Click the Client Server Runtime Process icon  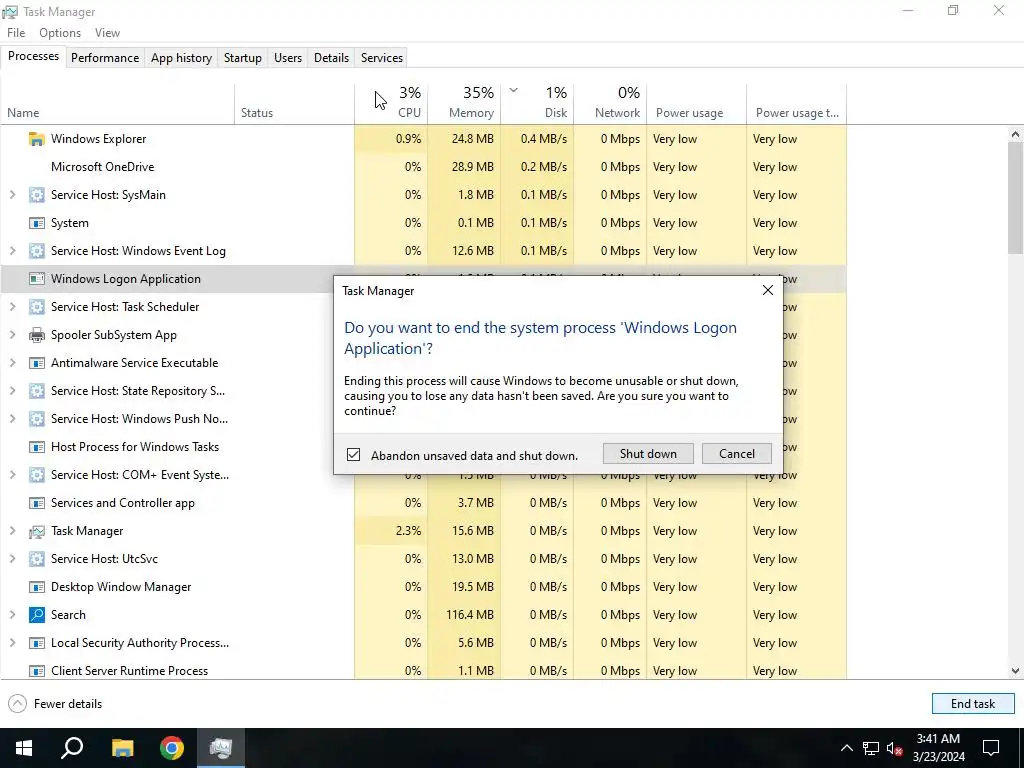[x=37, y=671]
